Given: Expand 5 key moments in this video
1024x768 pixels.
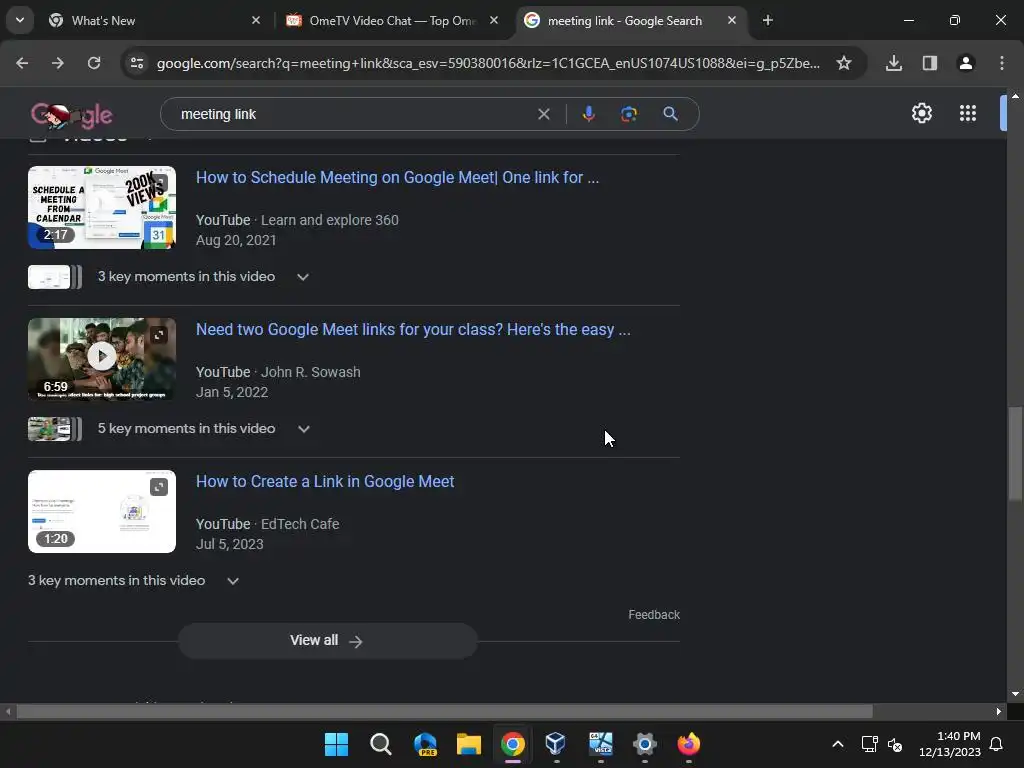Looking at the screenshot, I should point(304,429).
